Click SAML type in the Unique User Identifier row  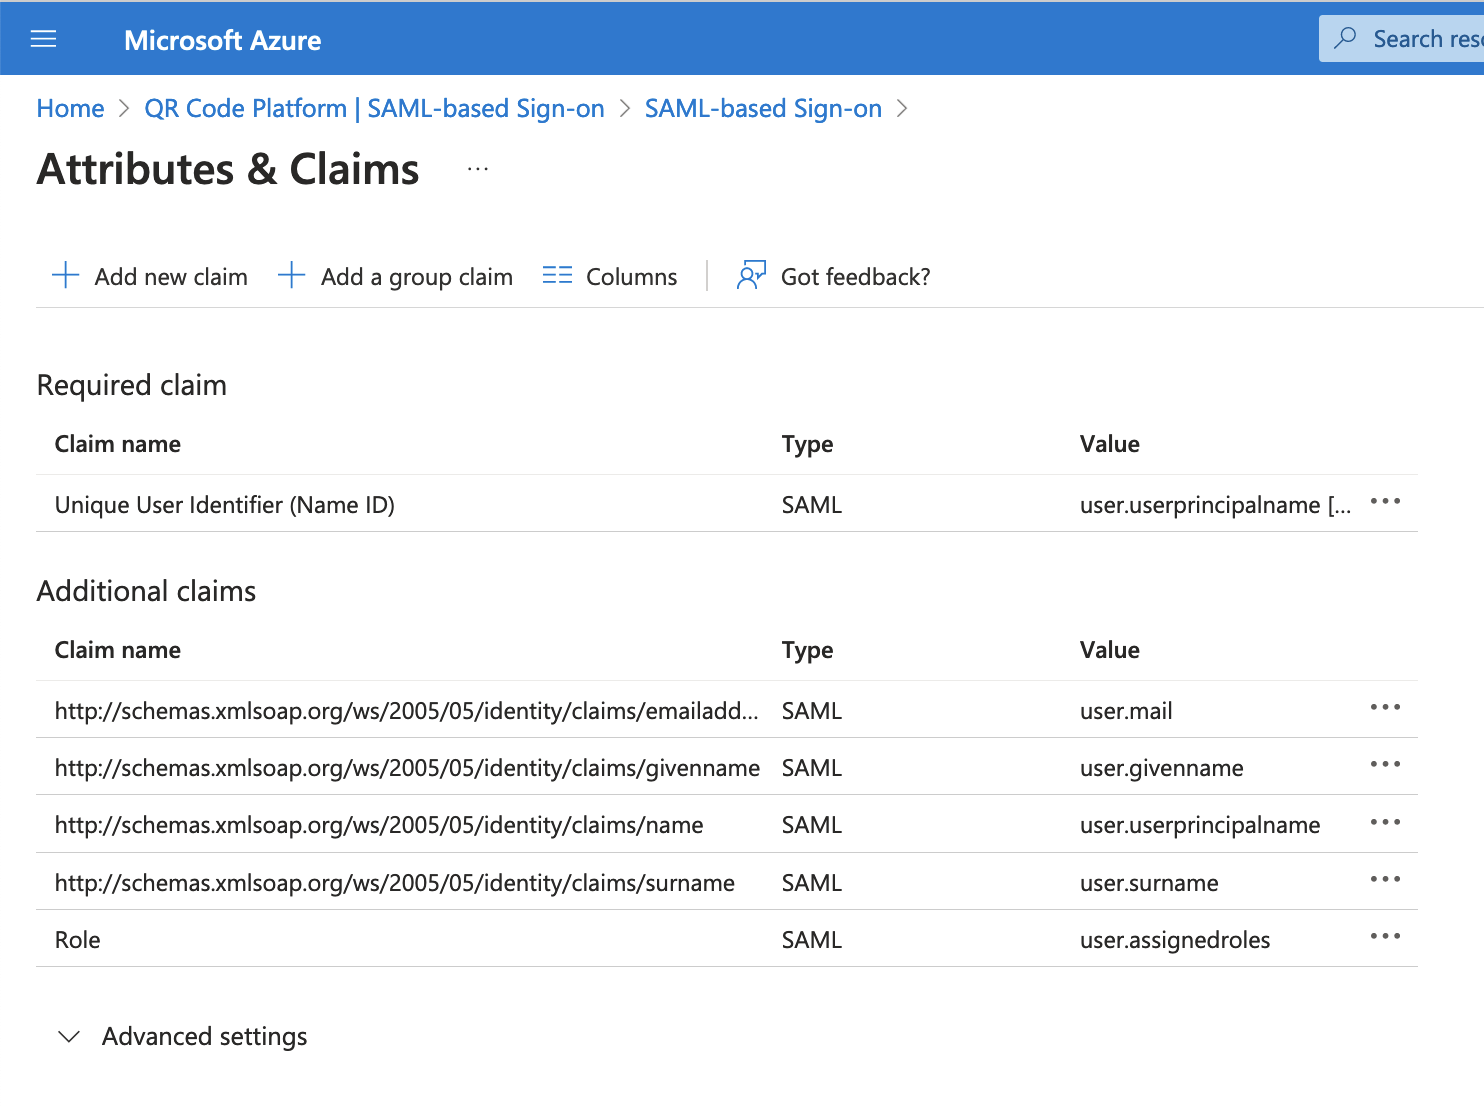click(x=812, y=505)
